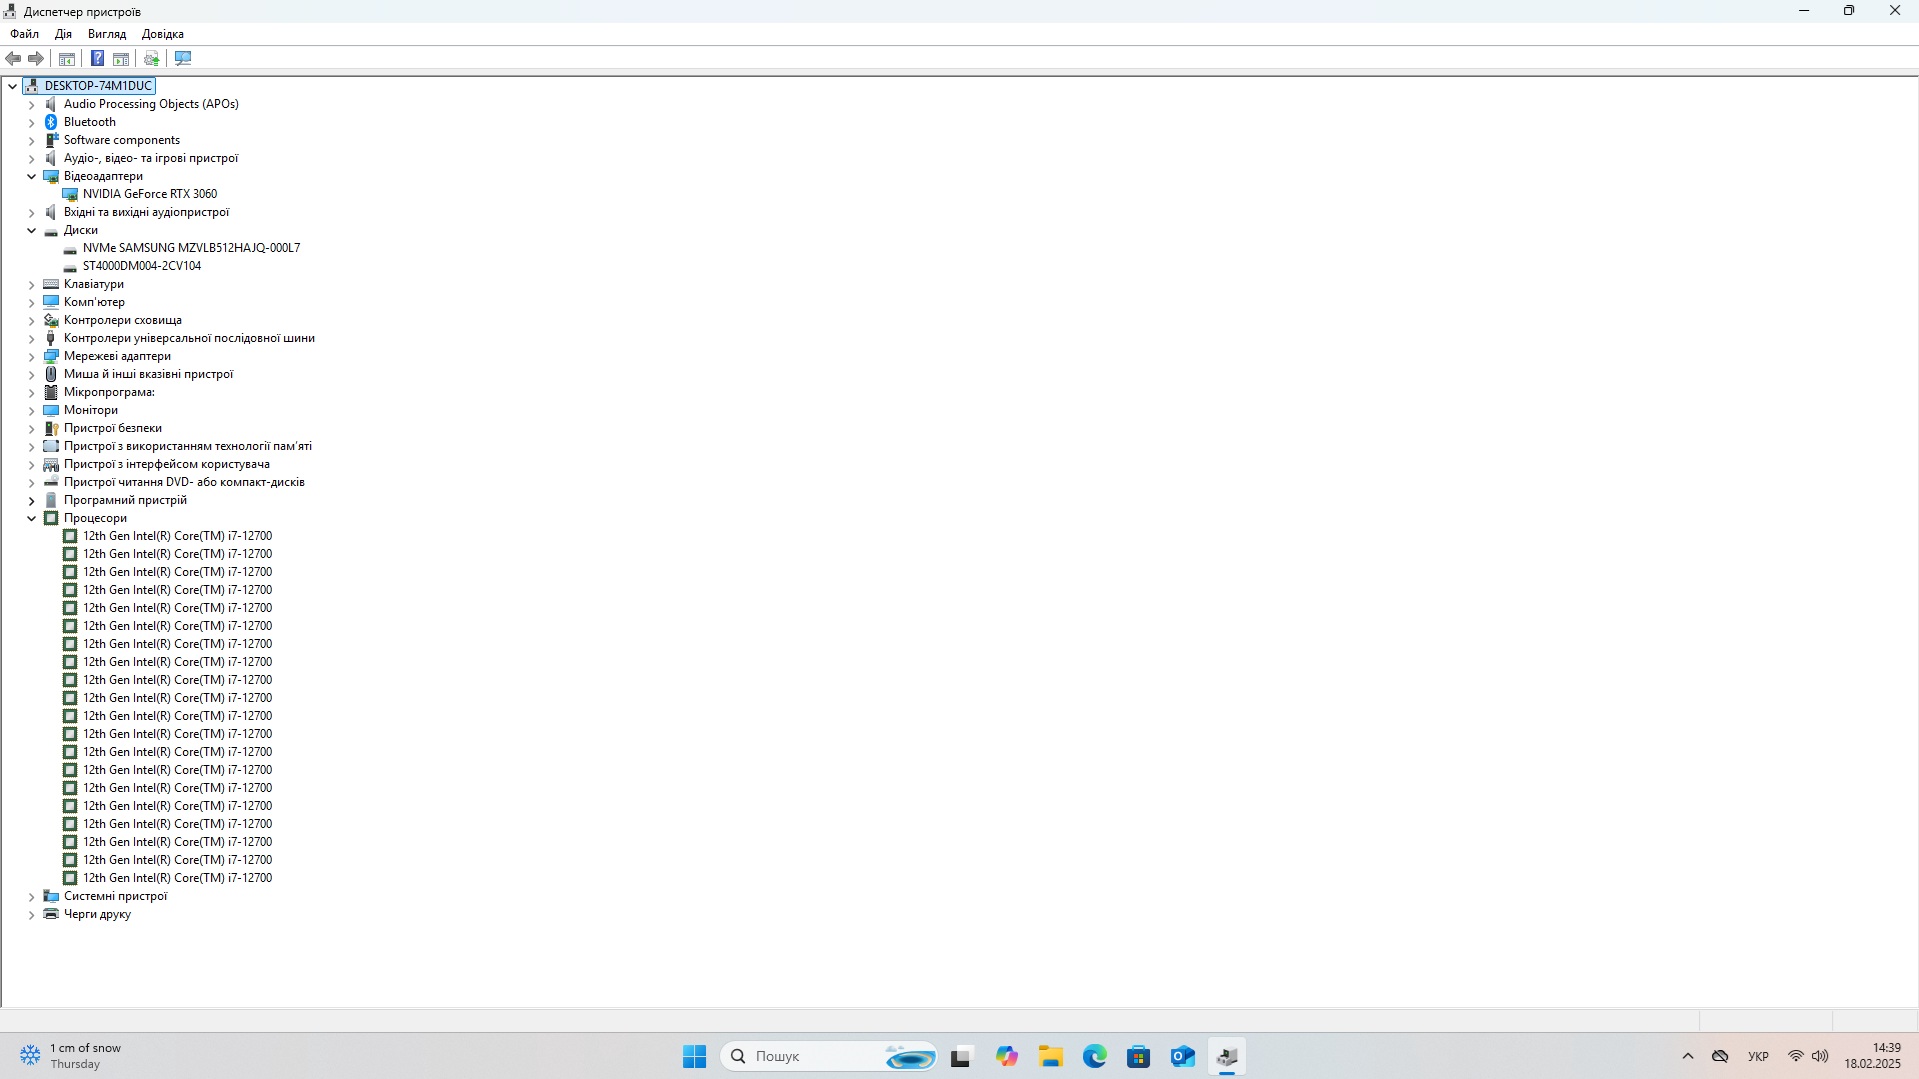Open the Файл menu
The height and width of the screenshot is (1079, 1919).
coord(24,34)
